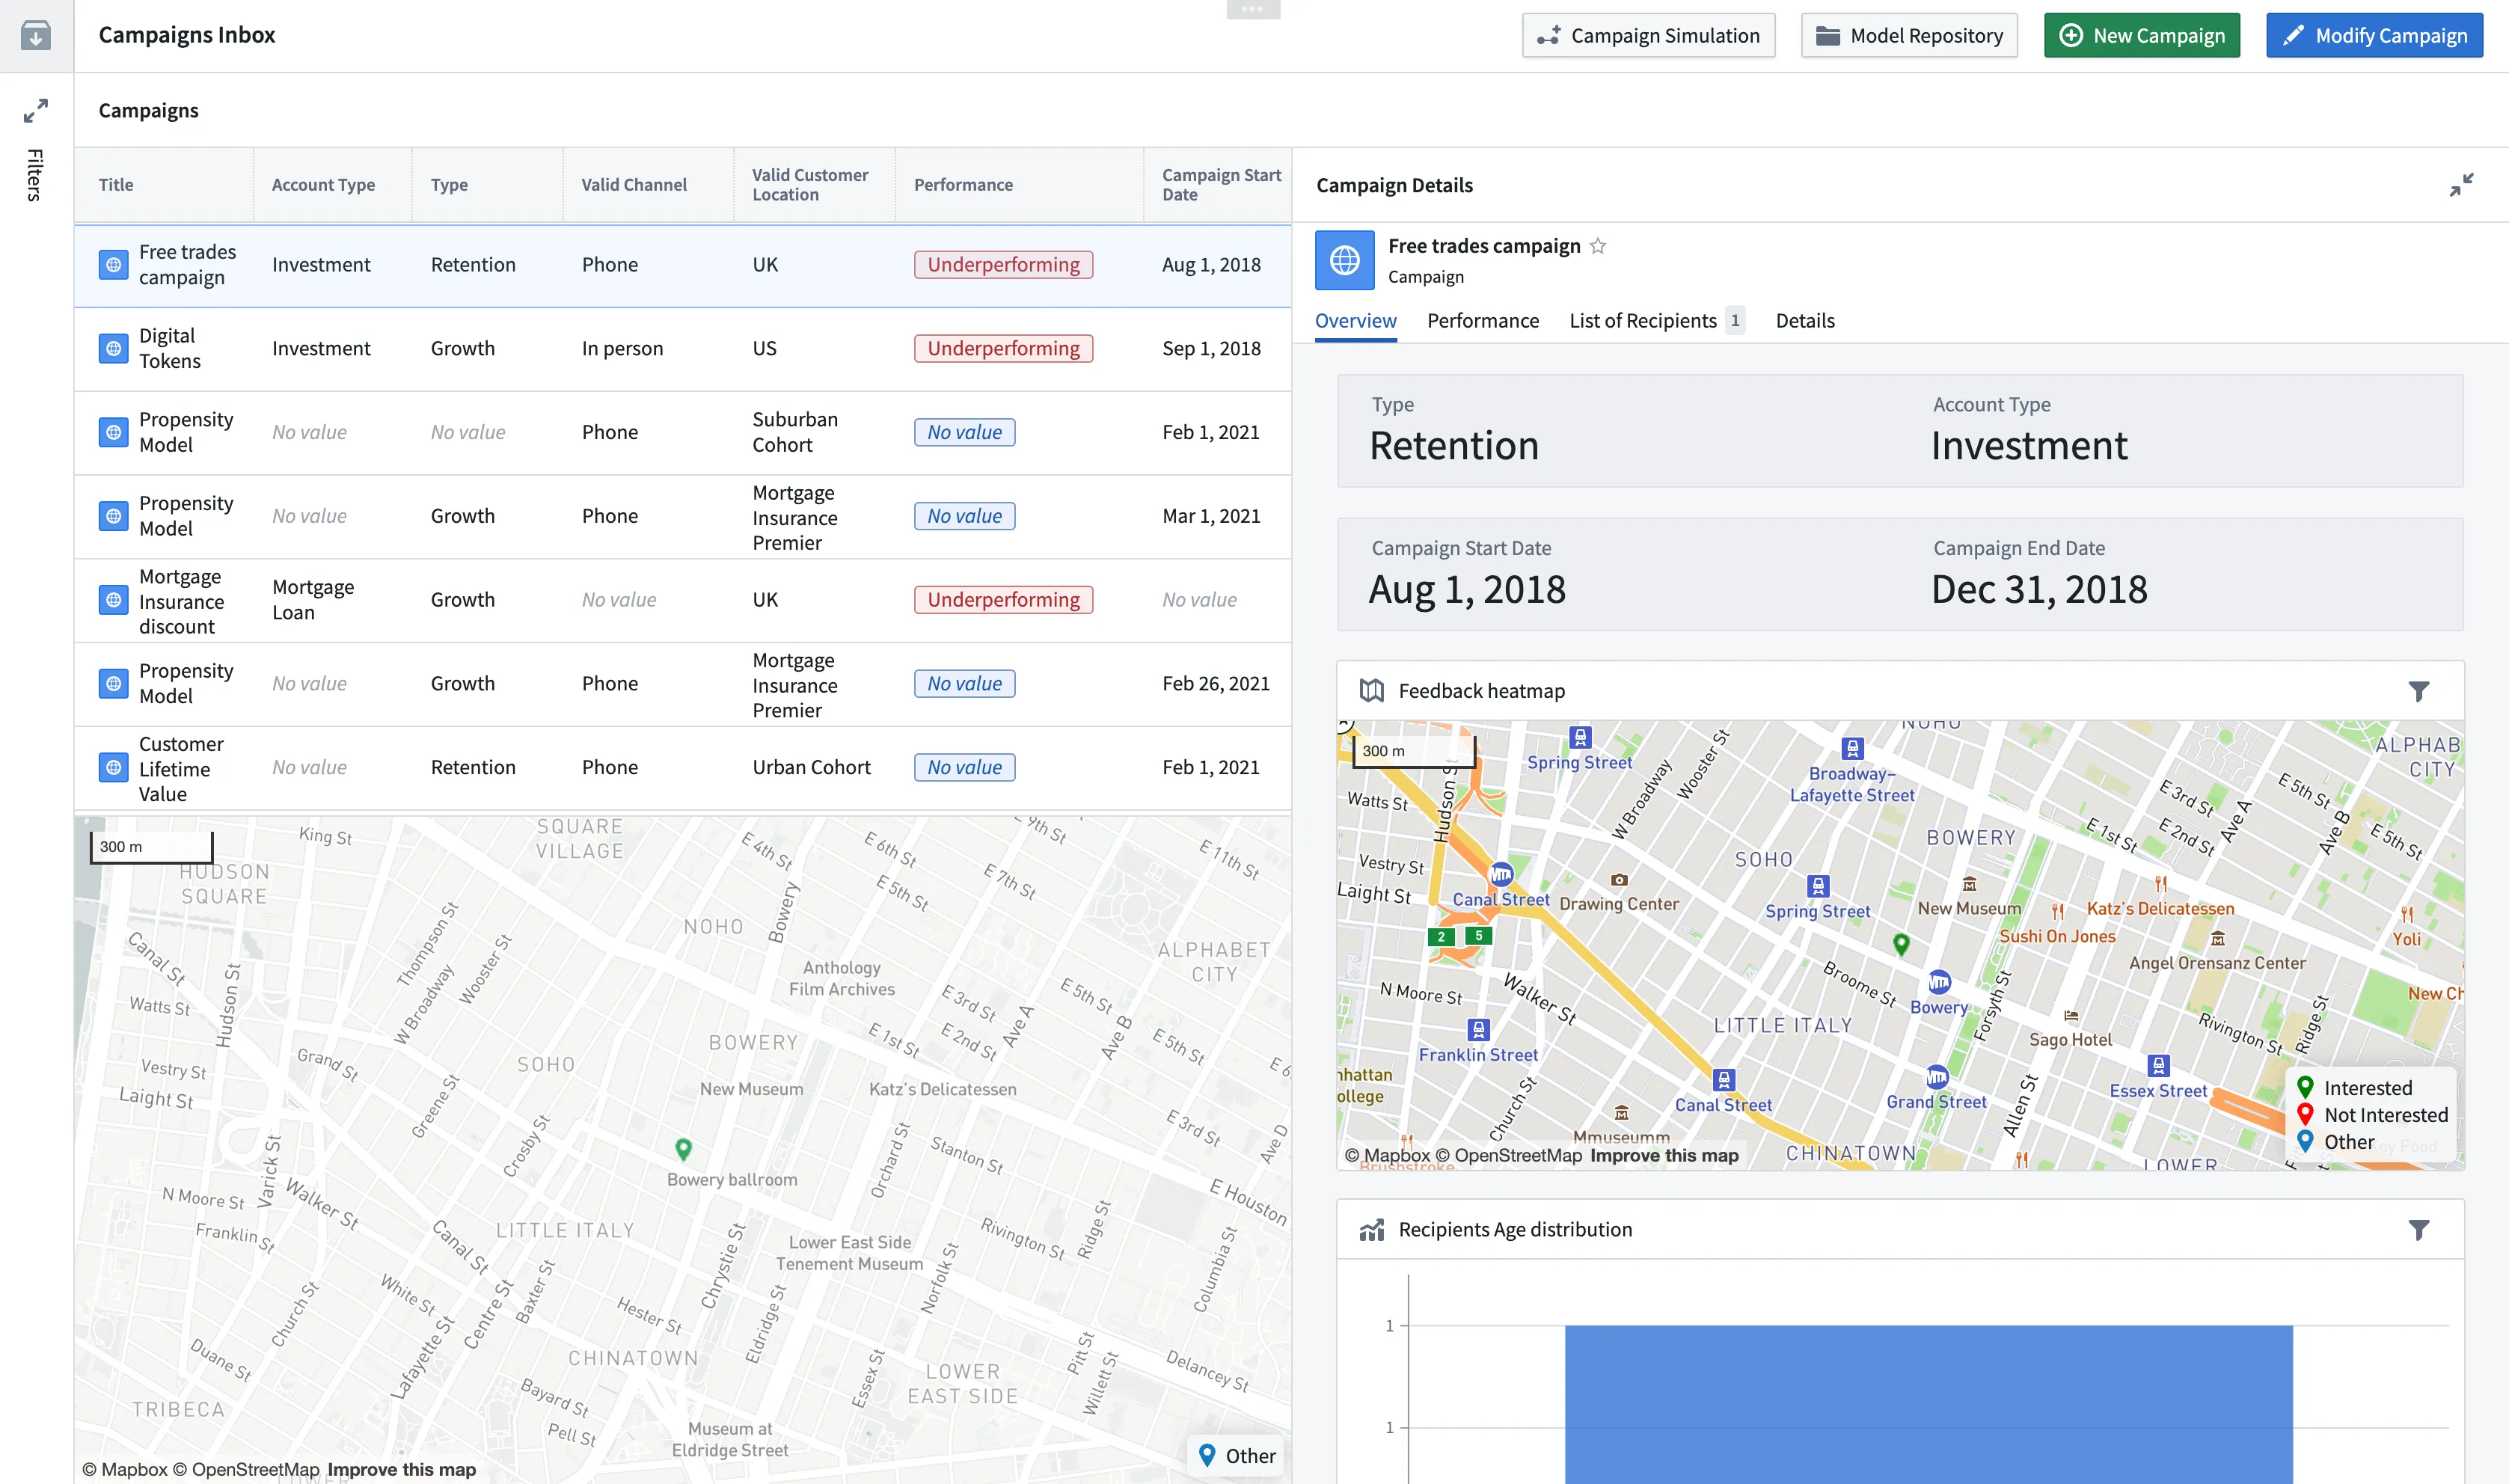Expand the Filters sidebar with arrows icon
The width and height of the screenshot is (2509, 1484).
point(36,111)
